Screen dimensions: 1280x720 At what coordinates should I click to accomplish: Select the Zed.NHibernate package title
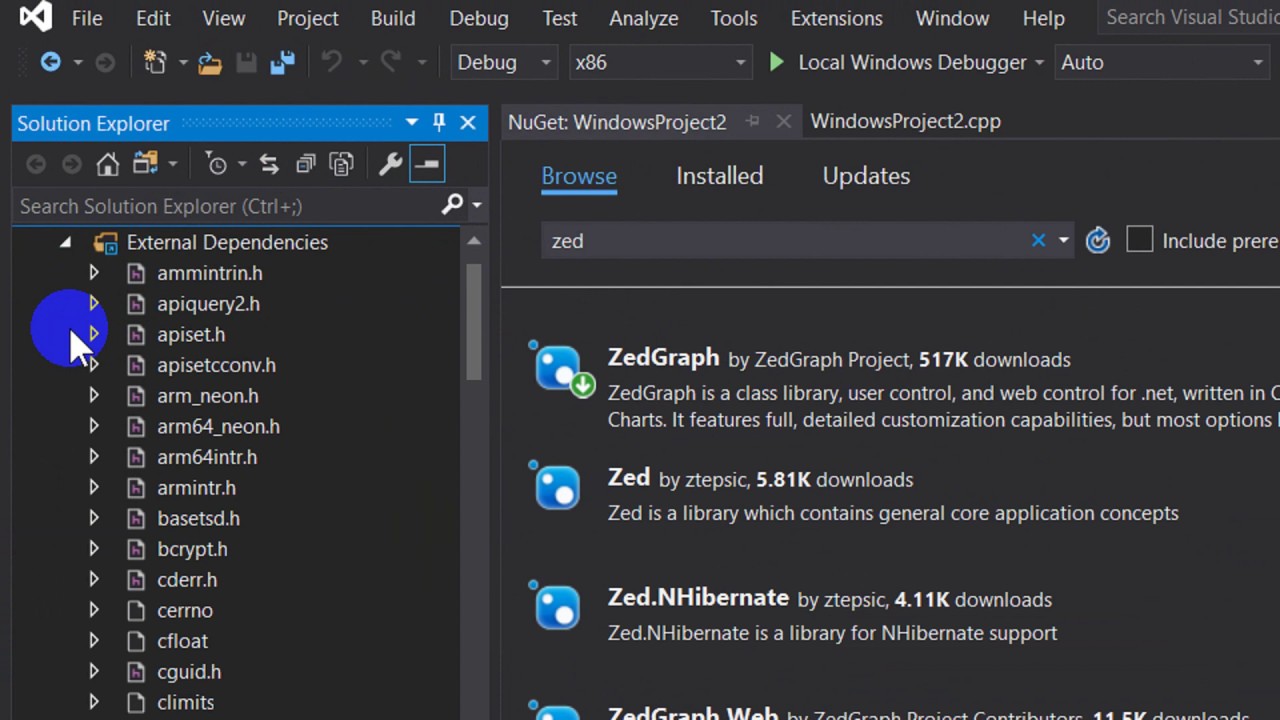pyautogui.click(x=698, y=597)
